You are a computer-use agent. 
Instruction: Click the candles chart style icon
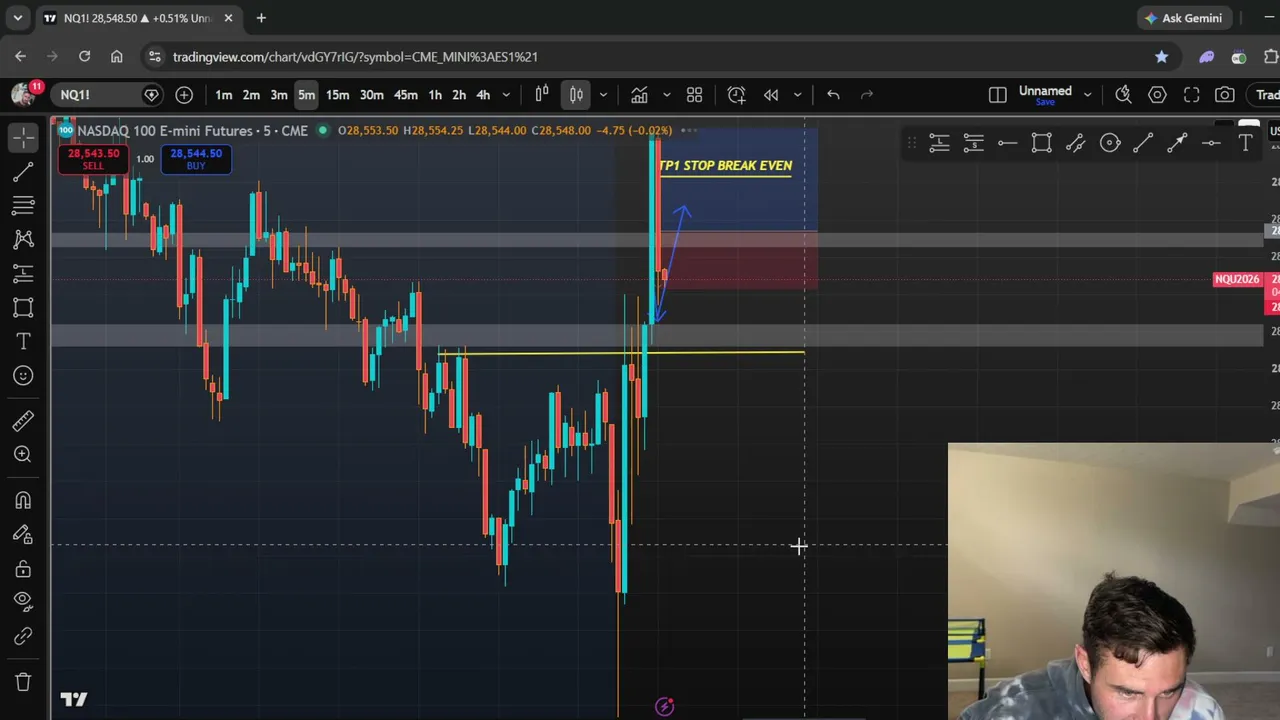577,95
